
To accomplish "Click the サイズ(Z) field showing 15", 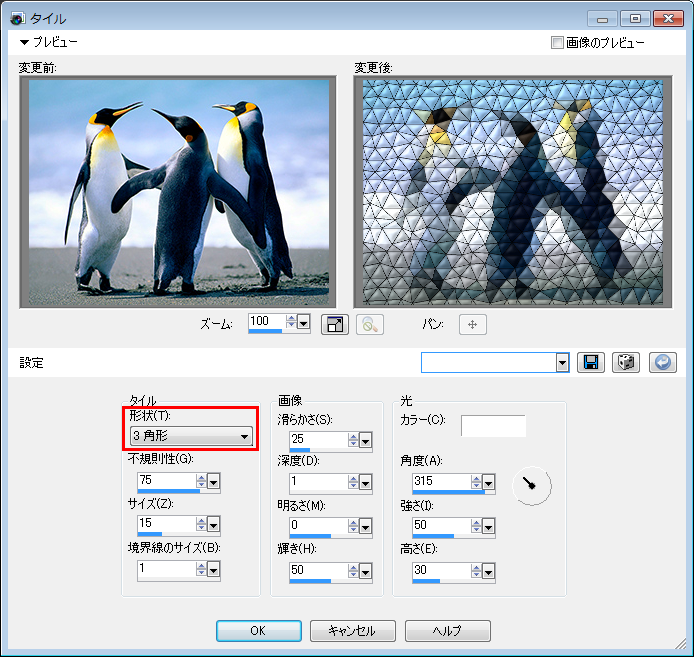I will (166, 523).
